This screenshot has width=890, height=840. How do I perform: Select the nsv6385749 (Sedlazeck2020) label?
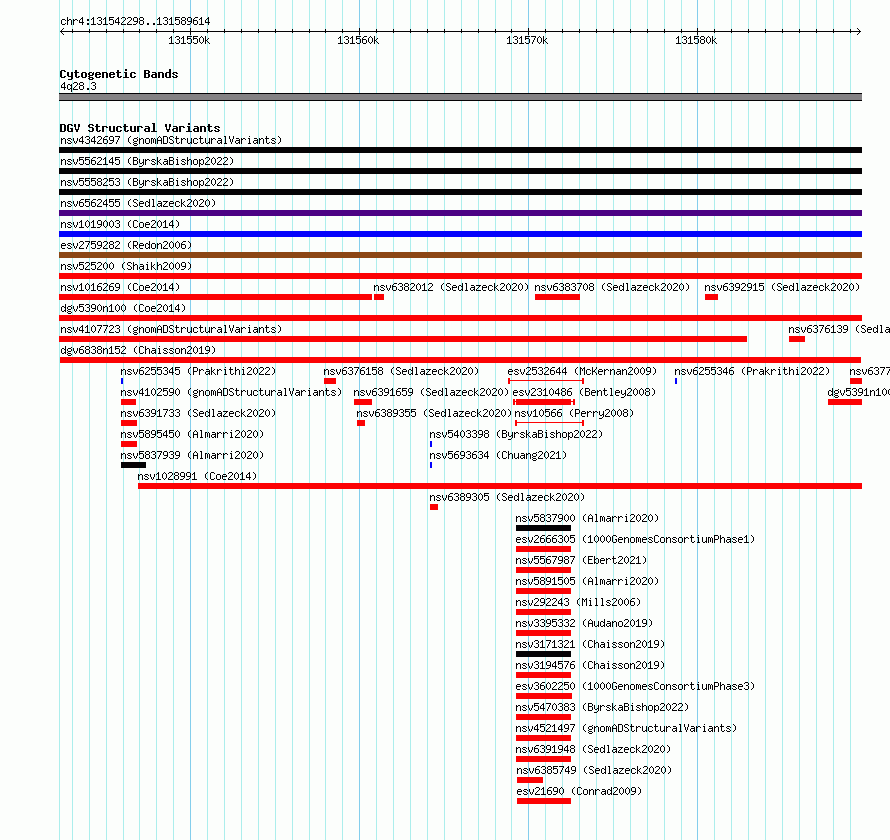[x=594, y=770]
